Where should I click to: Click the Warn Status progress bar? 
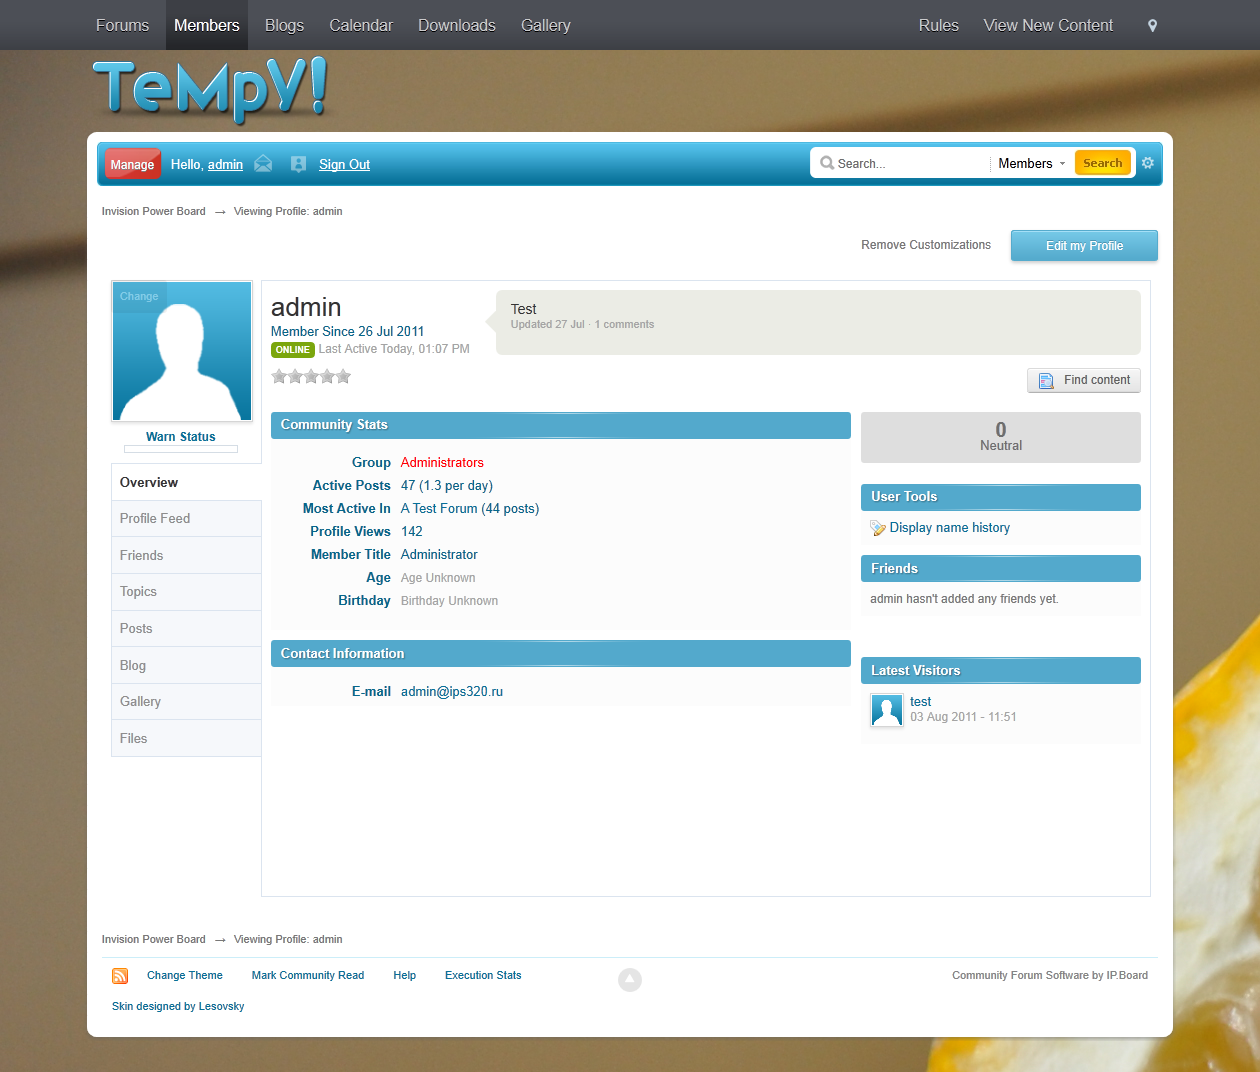point(181,449)
